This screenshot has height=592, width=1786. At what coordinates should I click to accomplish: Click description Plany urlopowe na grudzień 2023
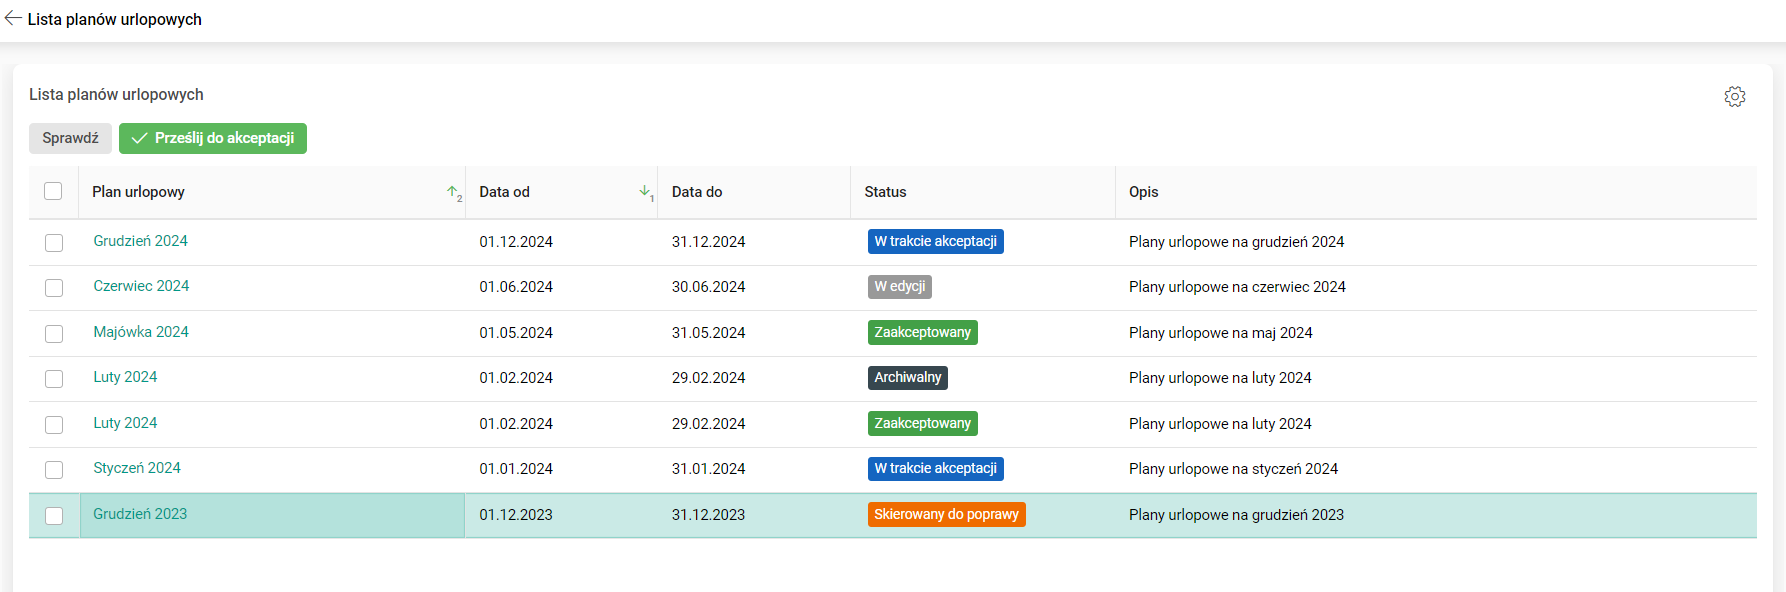point(1236,515)
